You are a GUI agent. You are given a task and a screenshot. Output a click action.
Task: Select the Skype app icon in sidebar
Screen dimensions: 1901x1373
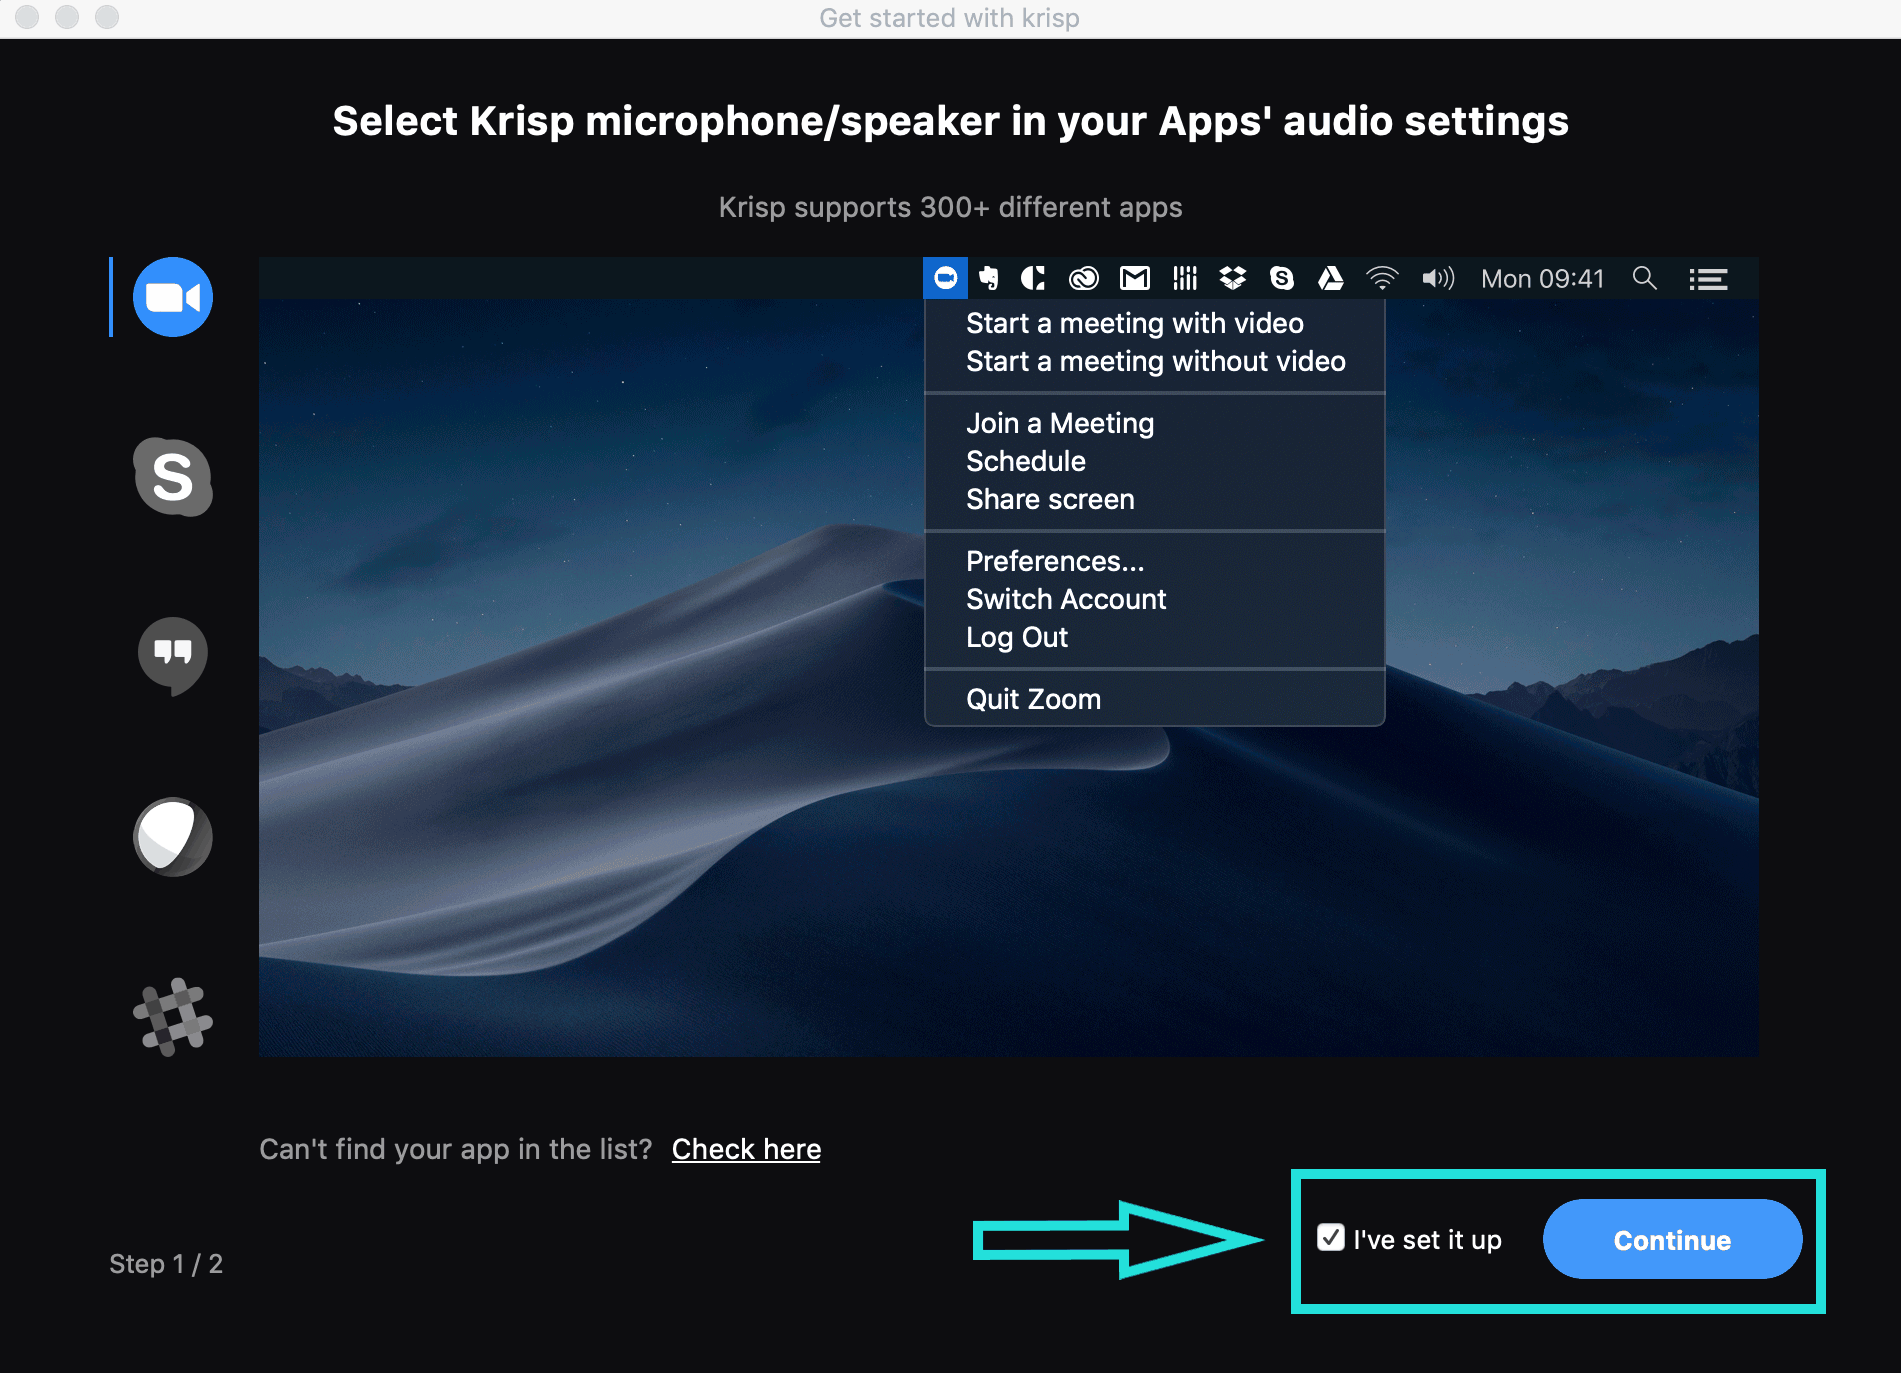(173, 477)
